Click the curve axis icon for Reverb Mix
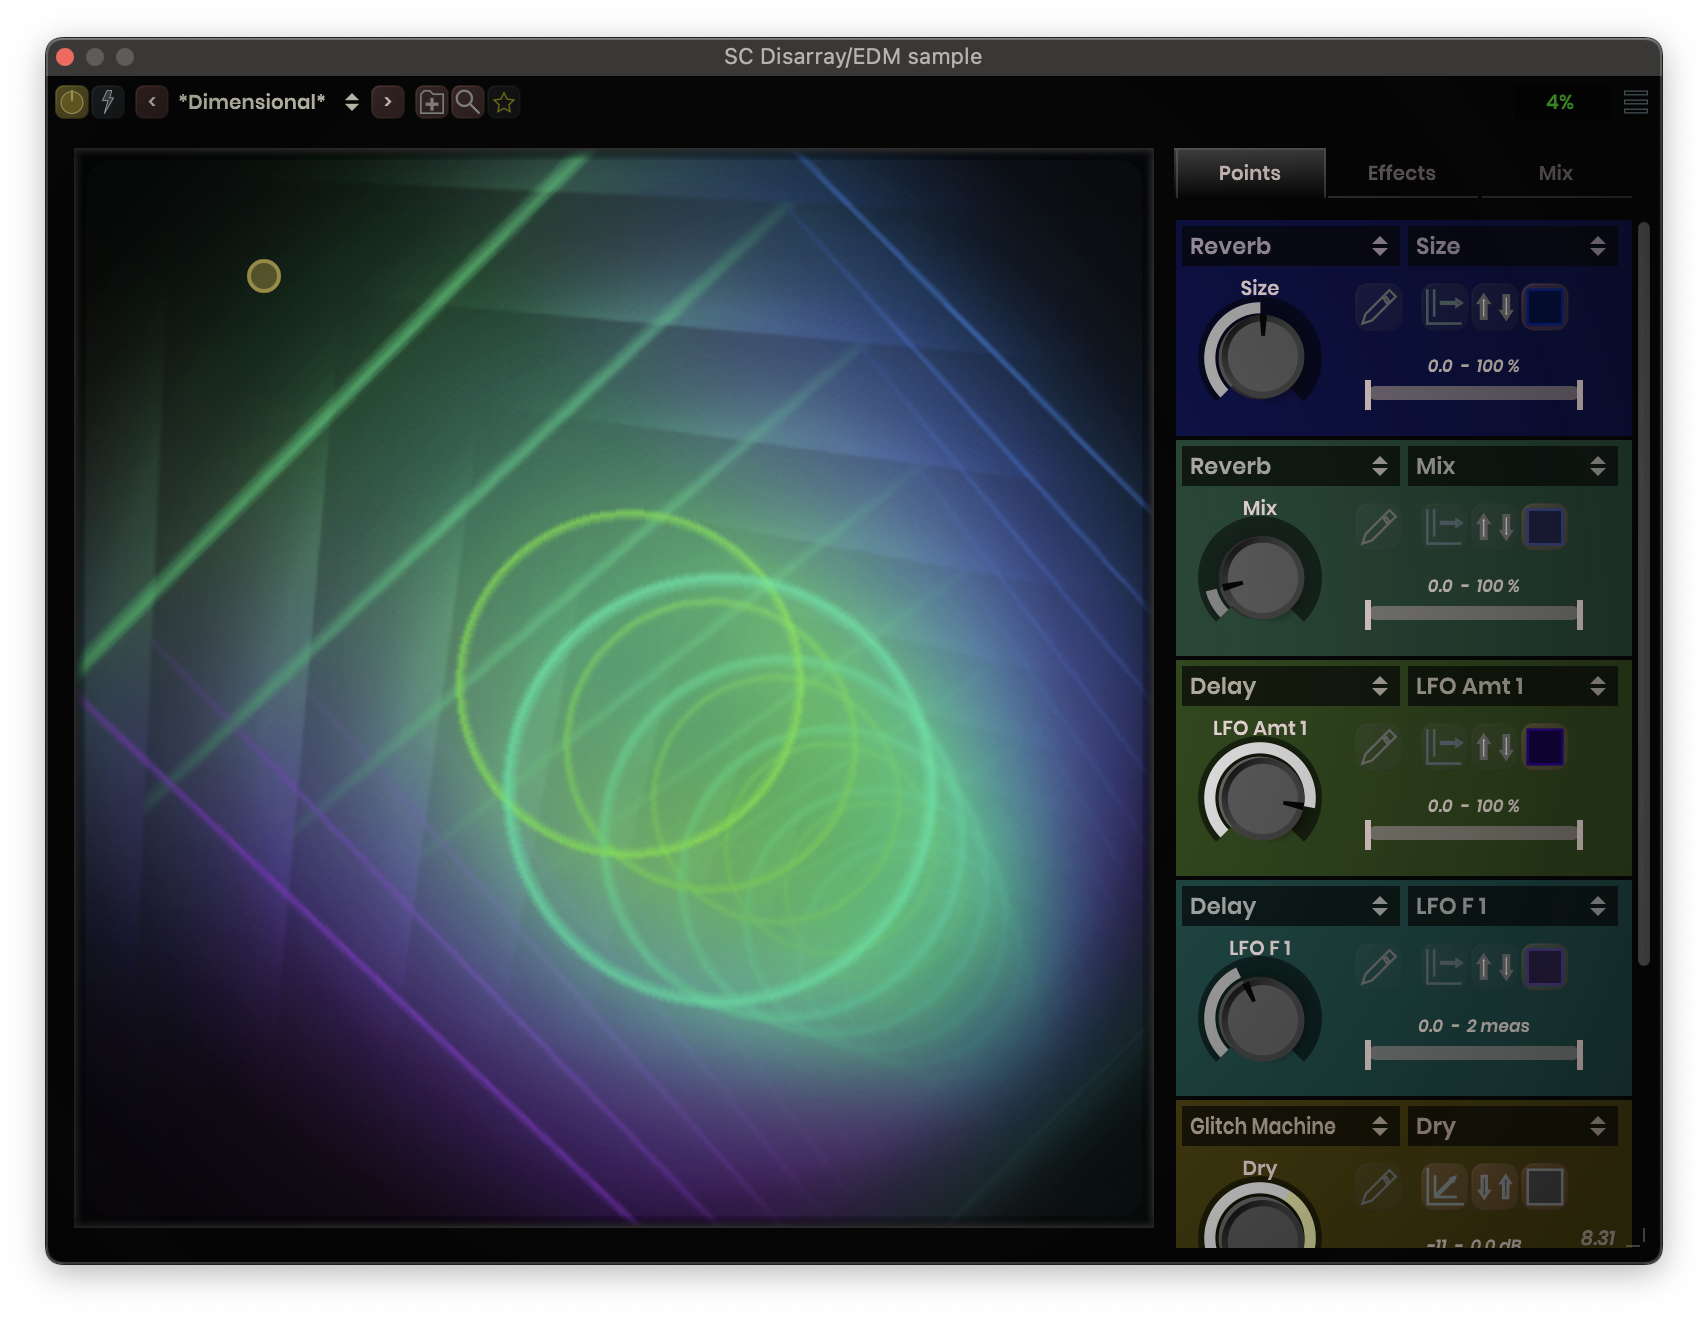The width and height of the screenshot is (1708, 1318). coord(1443,527)
